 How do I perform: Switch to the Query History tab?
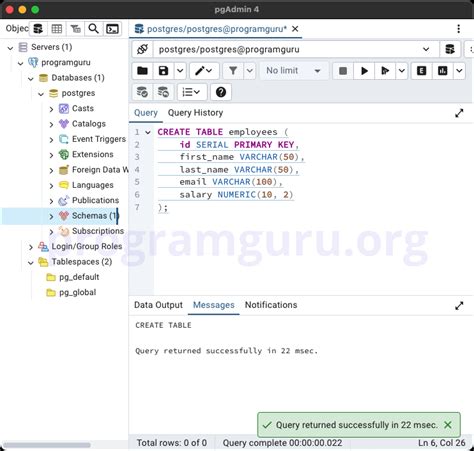(195, 113)
